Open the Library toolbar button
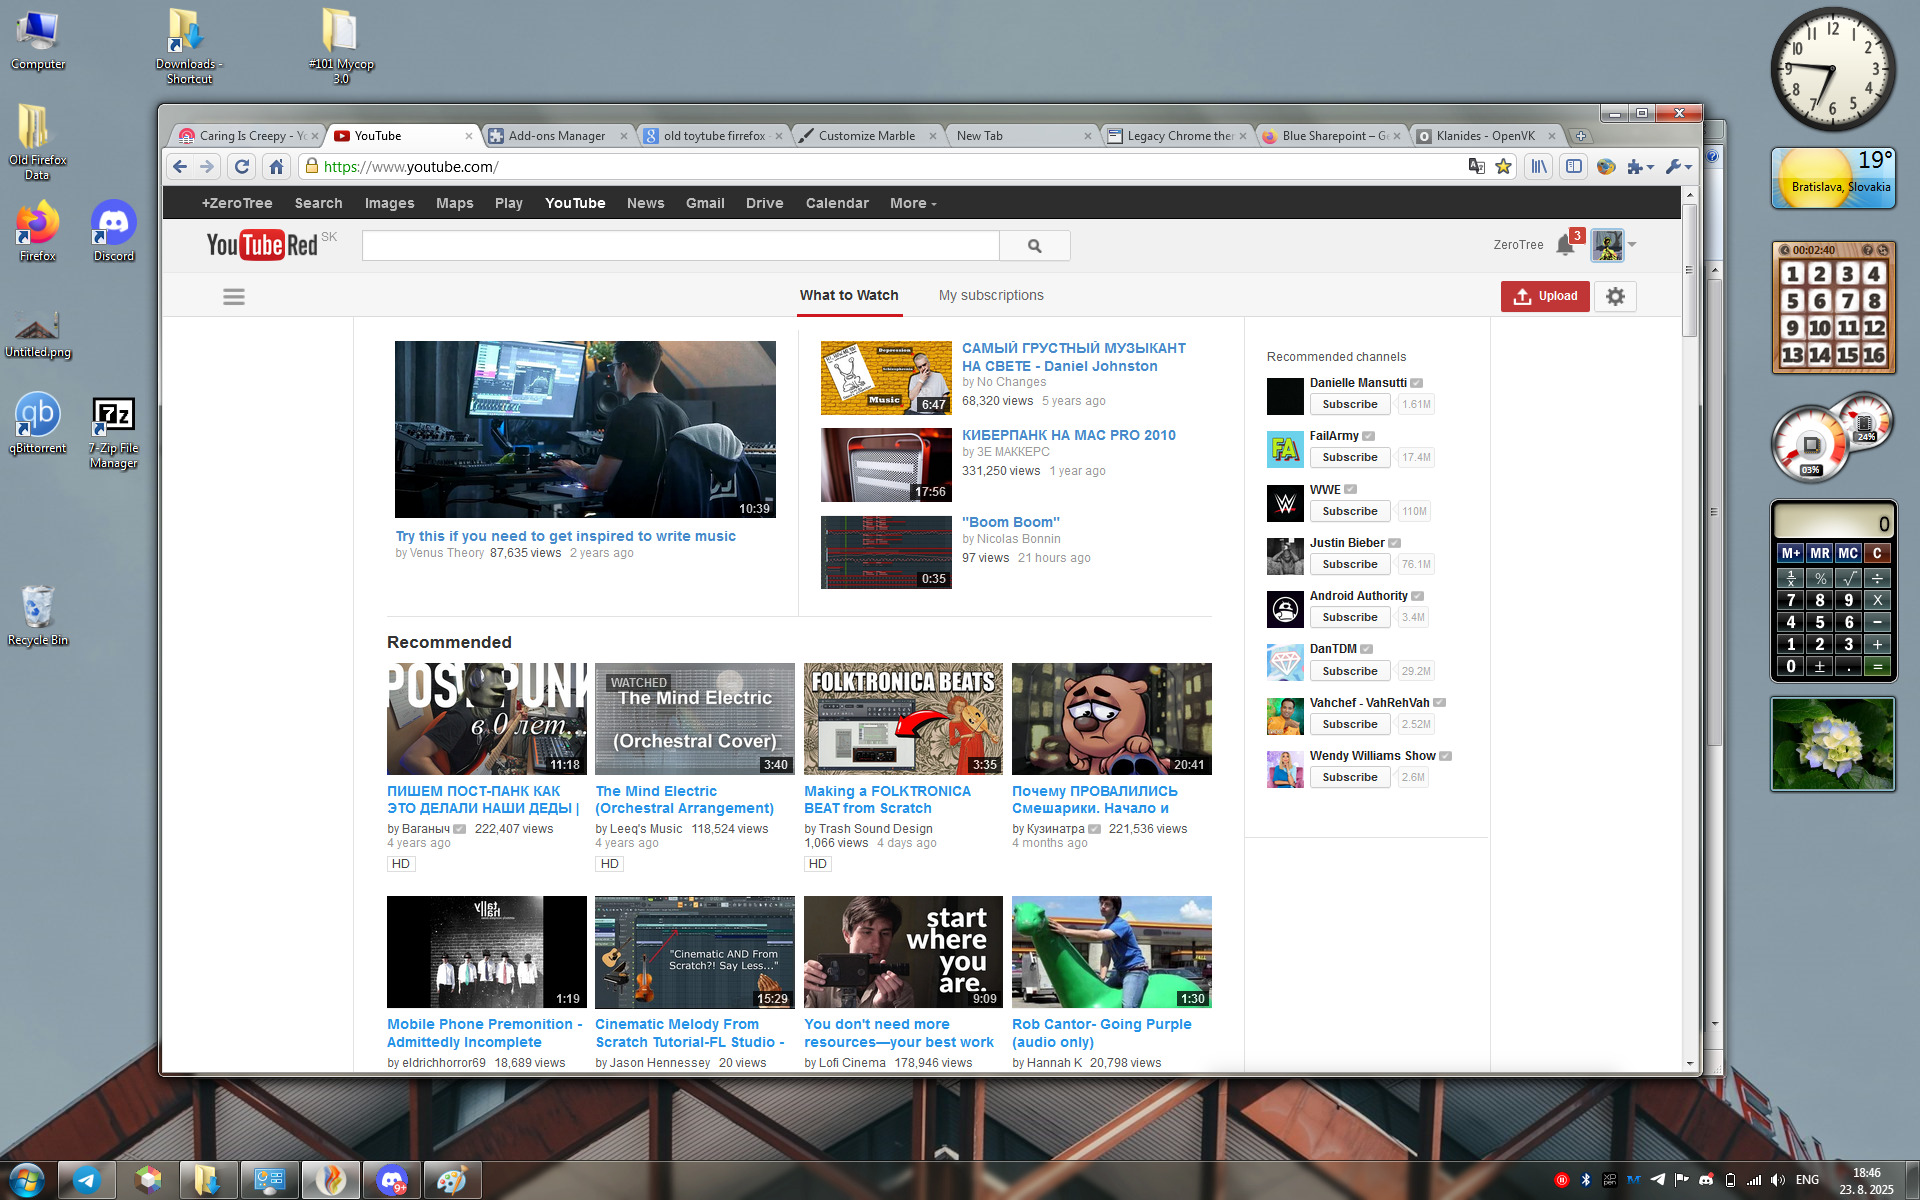This screenshot has height=1200, width=1920. click(x=1539, y=167)
